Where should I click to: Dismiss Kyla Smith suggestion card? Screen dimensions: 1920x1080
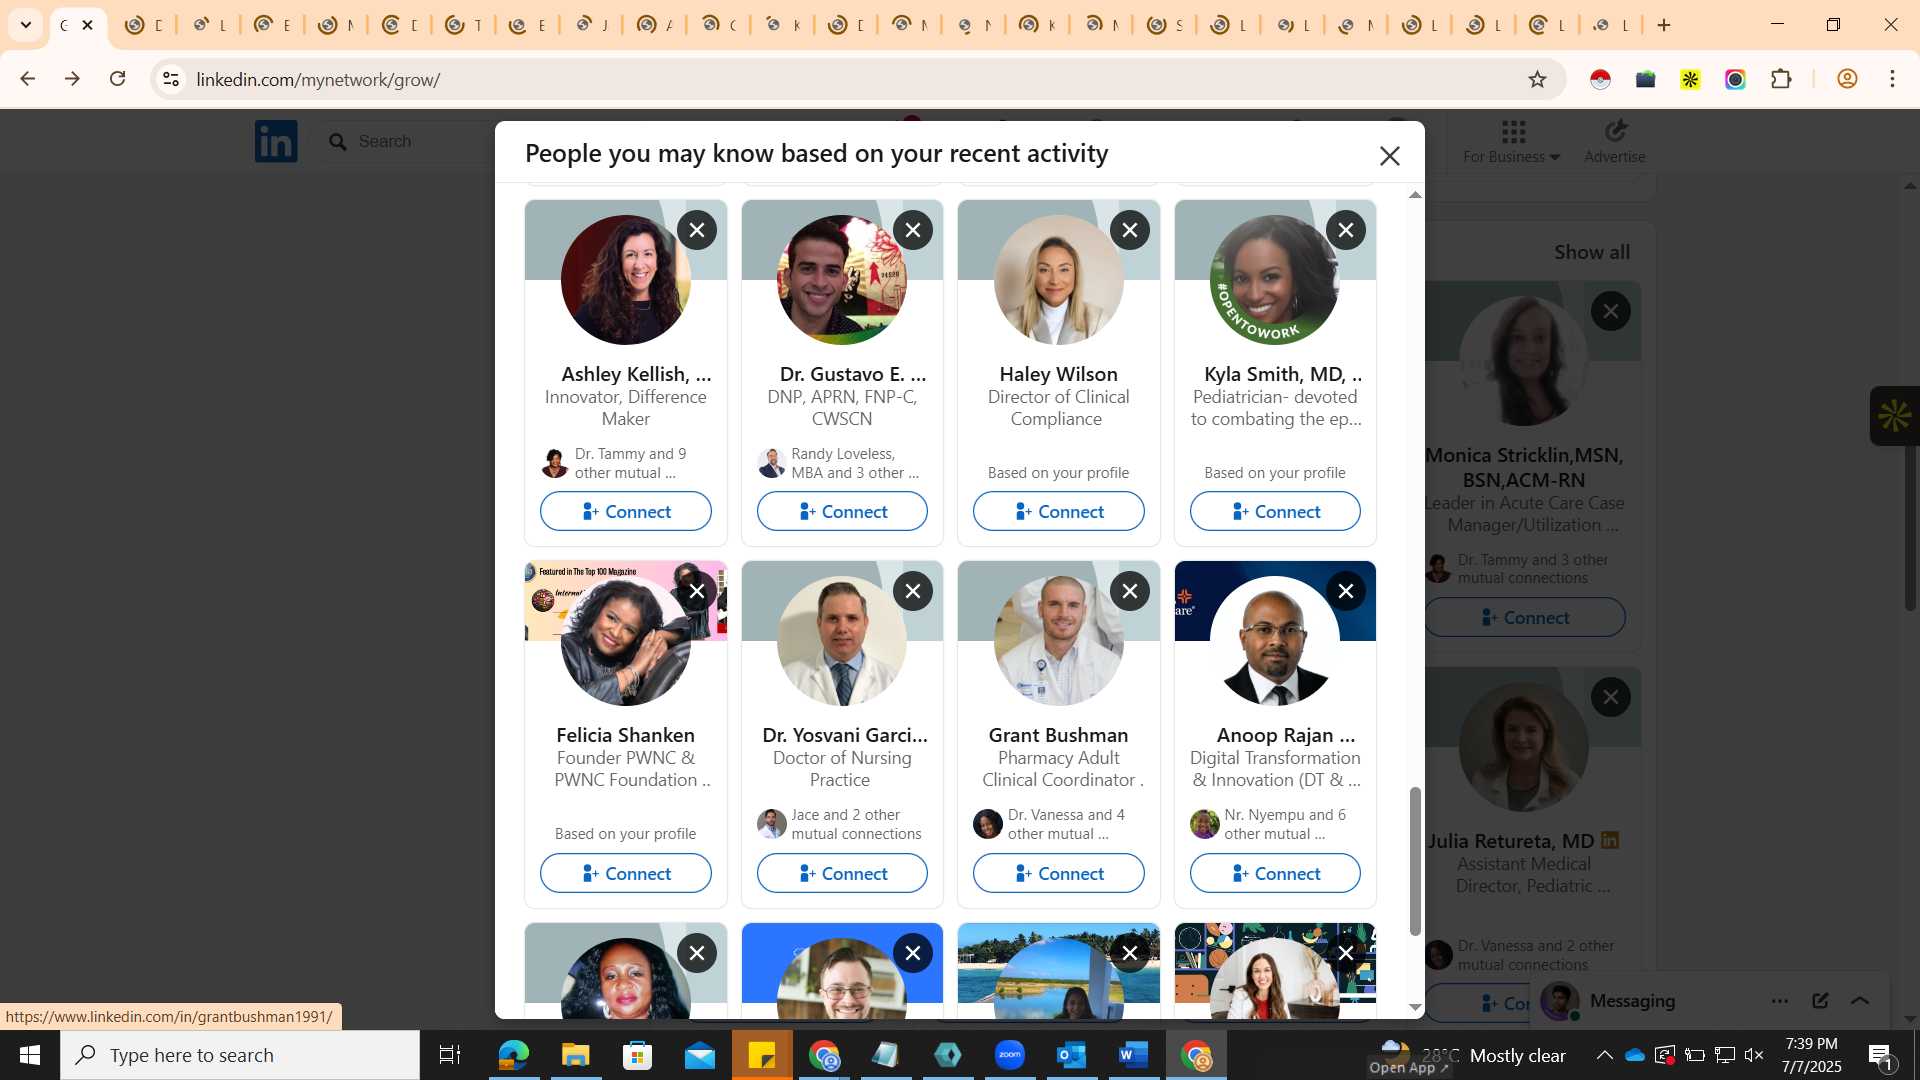[1346, 230]
